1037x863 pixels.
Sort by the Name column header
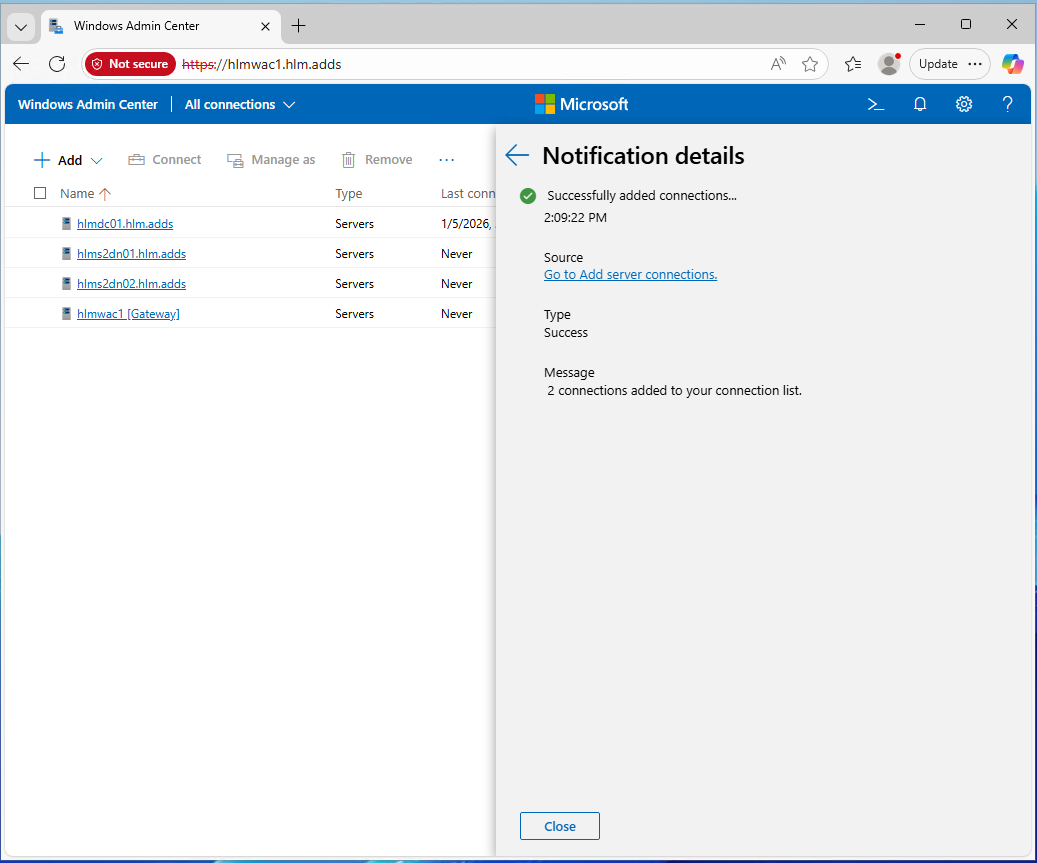tap(77, 194)
